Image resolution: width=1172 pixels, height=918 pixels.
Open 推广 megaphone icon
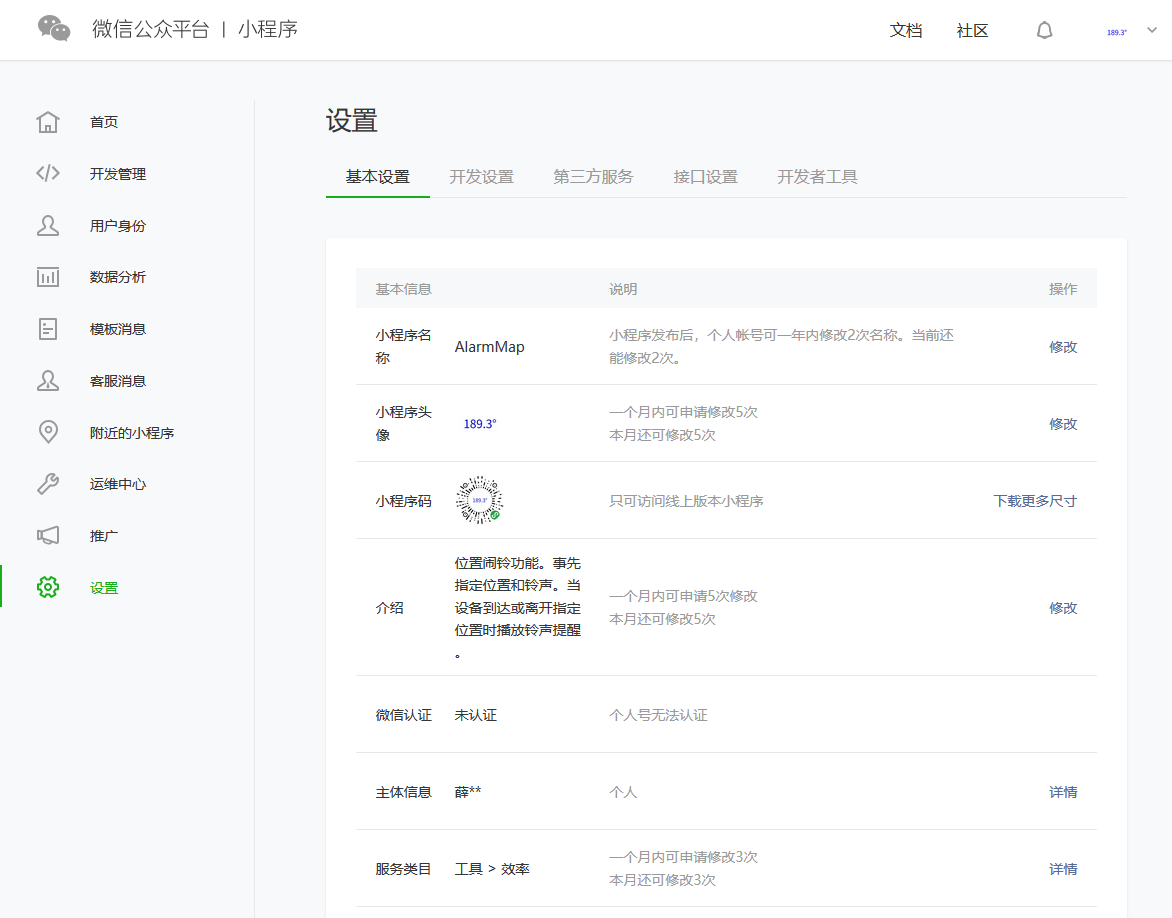point(48,536)
